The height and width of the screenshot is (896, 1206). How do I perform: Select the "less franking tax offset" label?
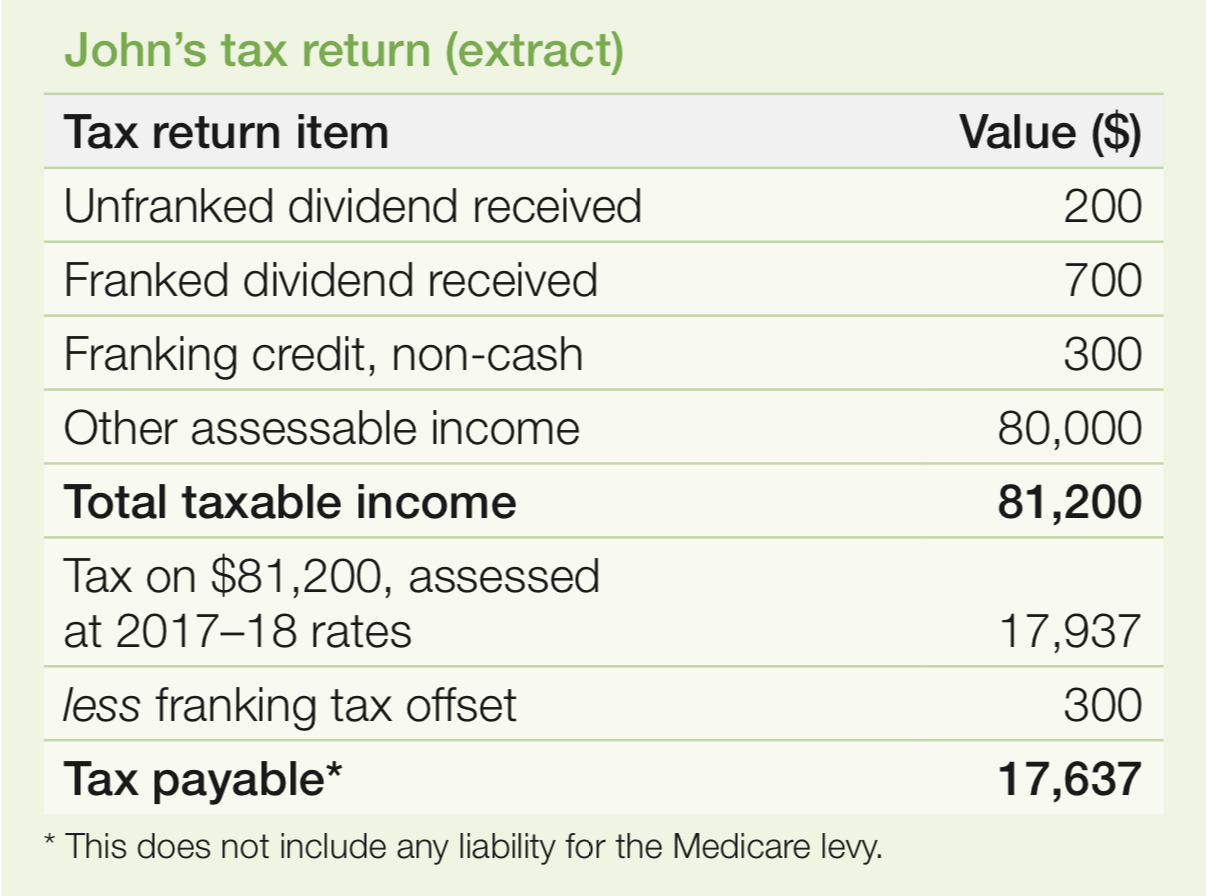pos(290,706)
